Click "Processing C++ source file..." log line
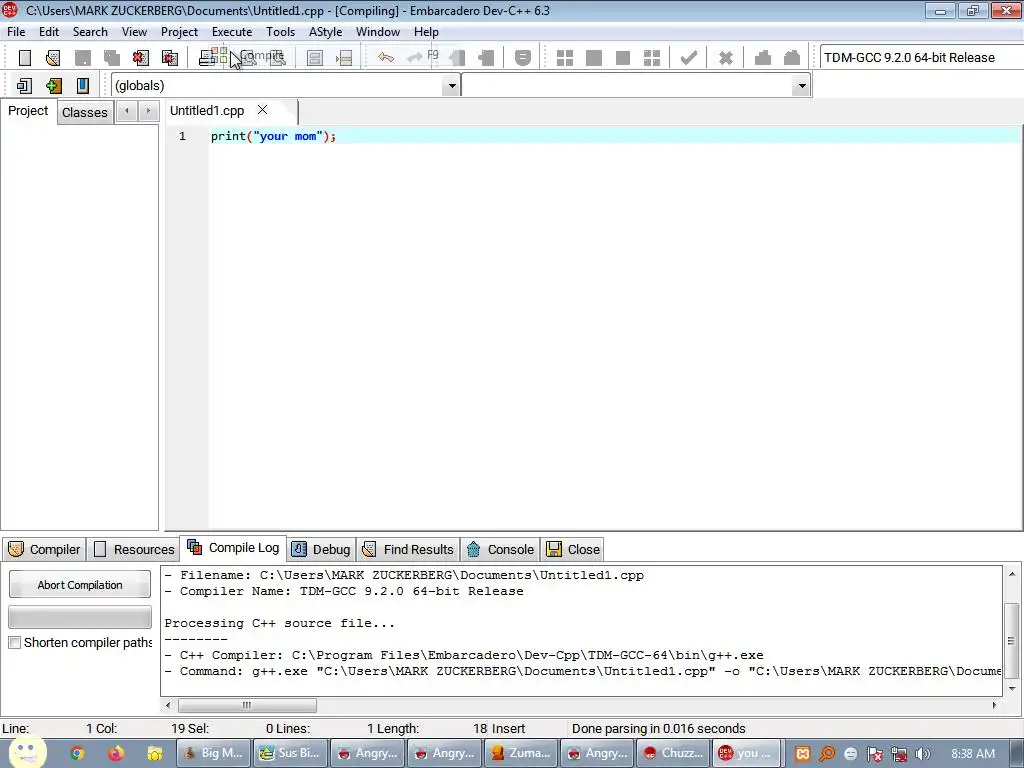This screenshot has height=768, width=1024. point(280,624)
